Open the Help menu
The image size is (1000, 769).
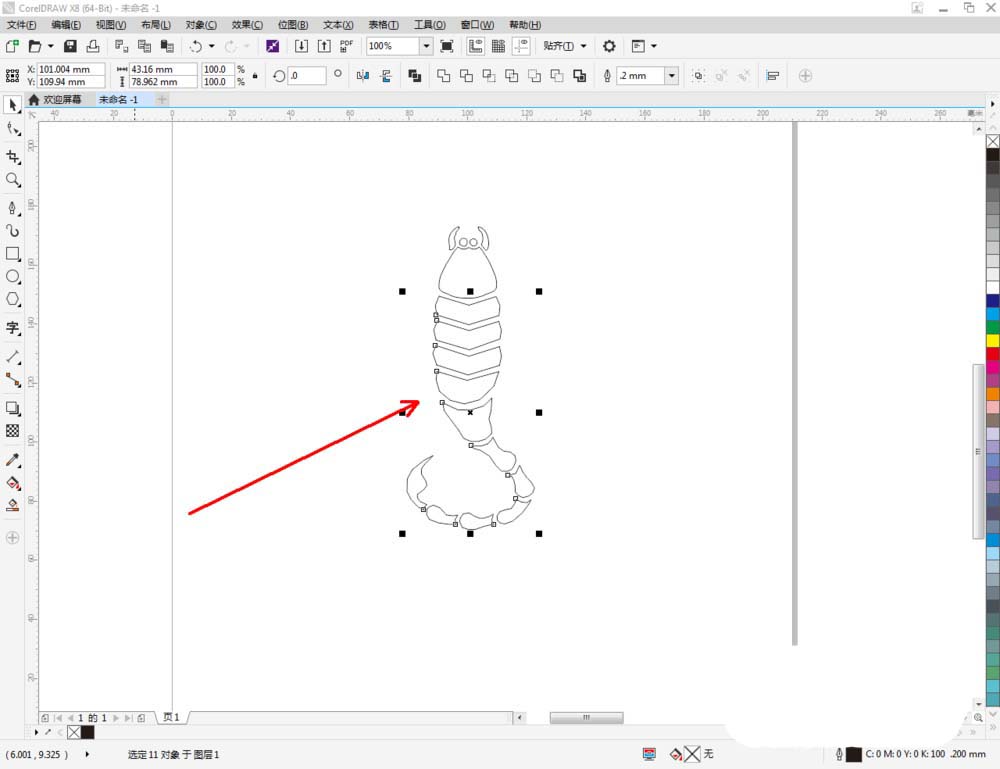[x=525, y=25]
